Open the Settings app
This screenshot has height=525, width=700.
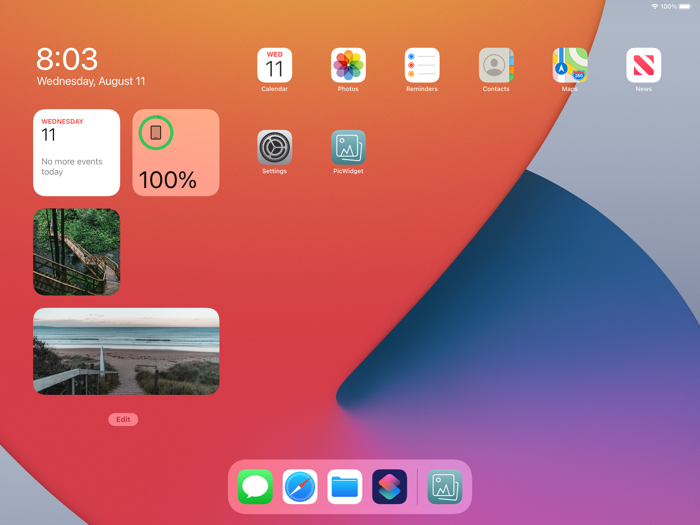click(x=275, y=147)
